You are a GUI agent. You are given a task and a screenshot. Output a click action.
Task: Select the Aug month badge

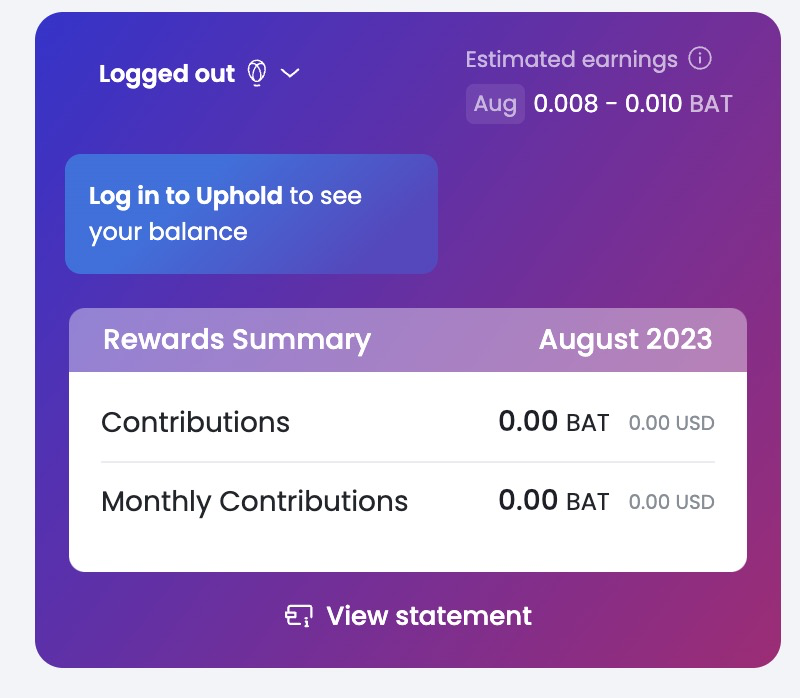[x=495, y=103]
